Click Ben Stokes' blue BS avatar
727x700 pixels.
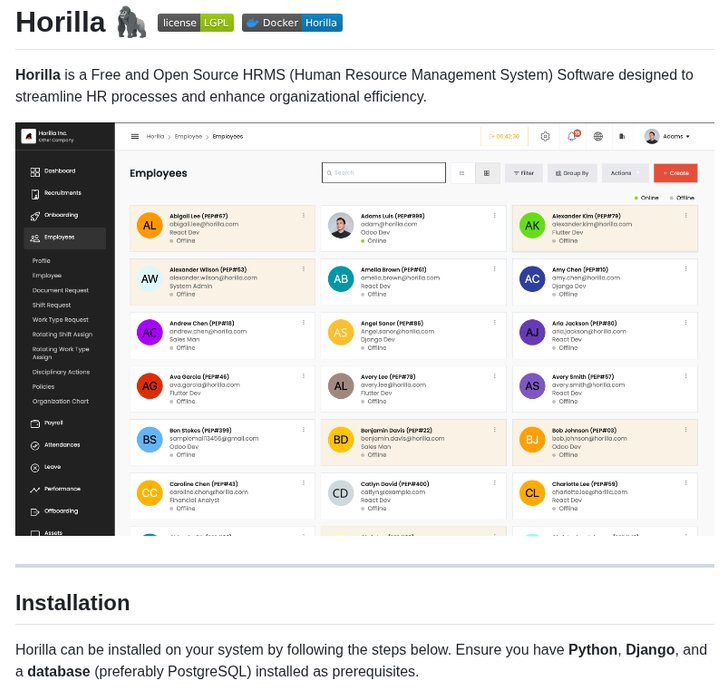[149, 440]
